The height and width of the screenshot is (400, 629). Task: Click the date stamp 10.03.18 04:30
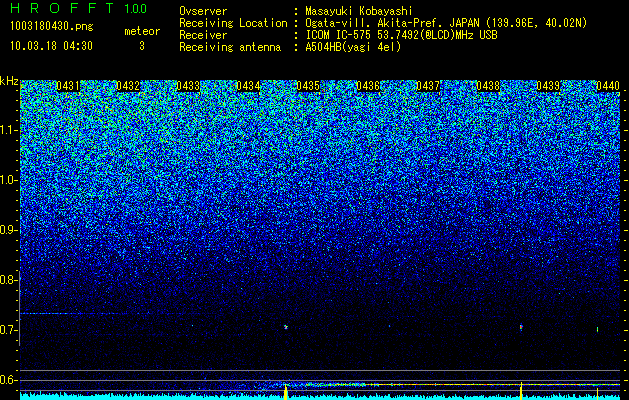51,46
